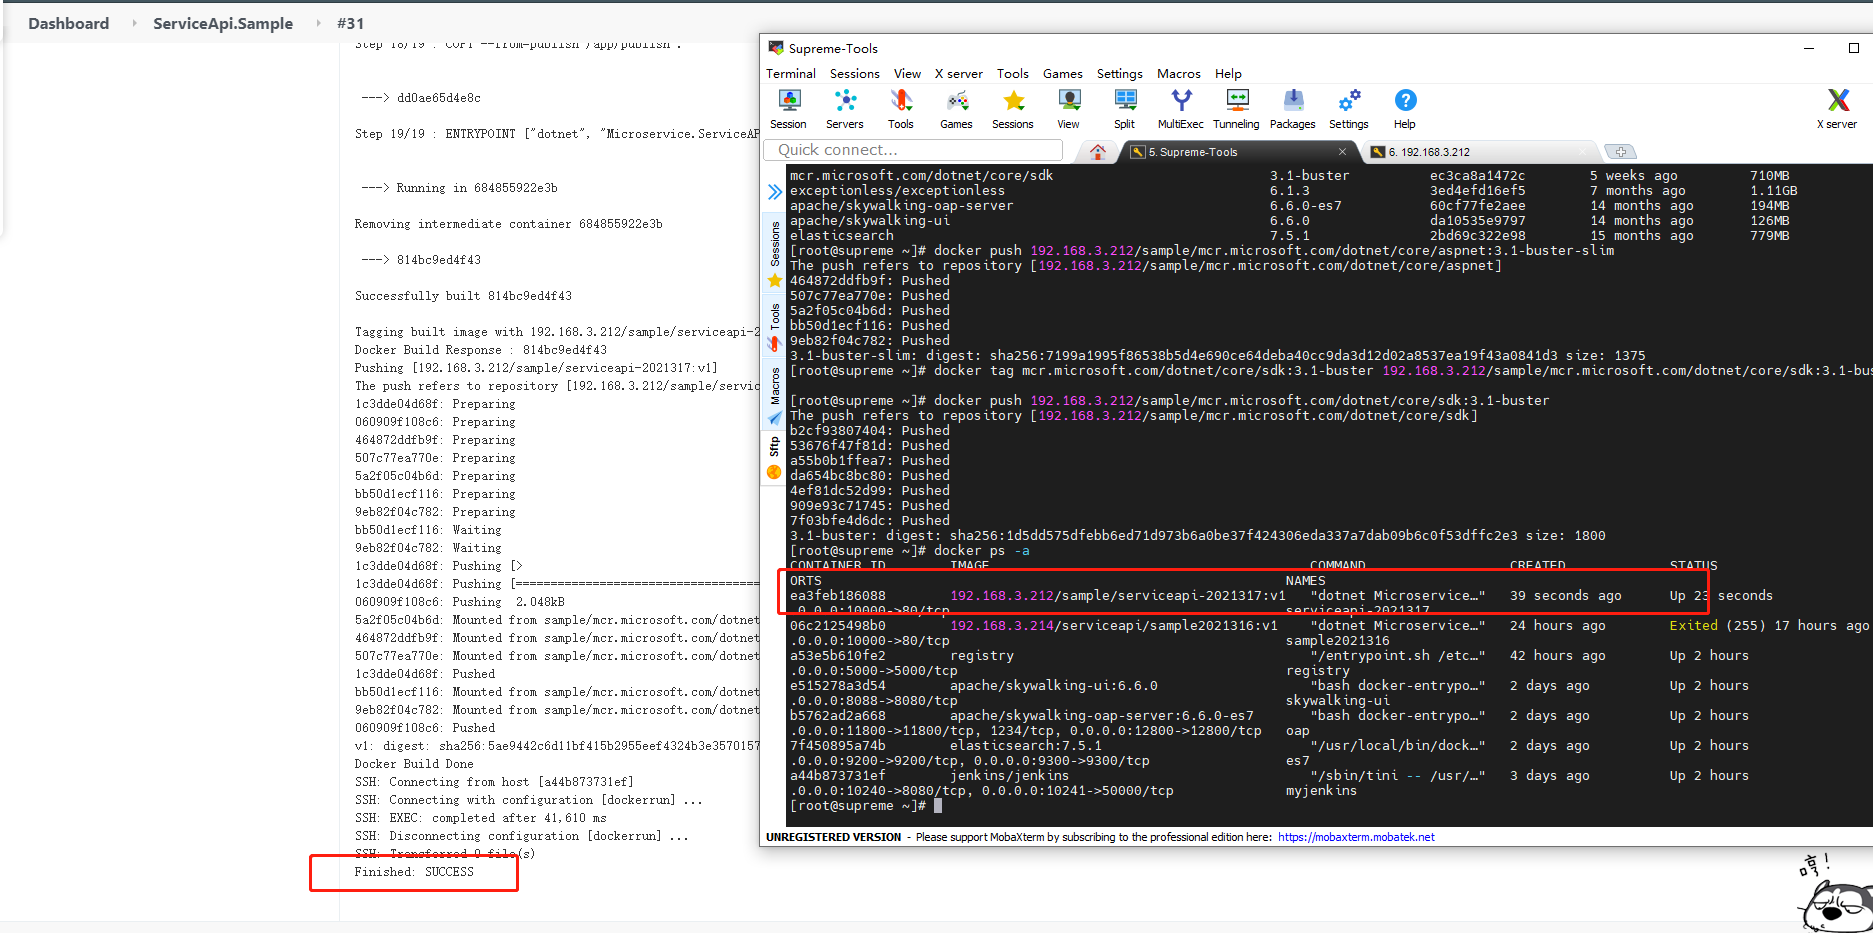This screenshot has width=1873, height=933.
Task: Click the apache/skywalking-ui:6.6.0 image text
Action: point(1053,686)
